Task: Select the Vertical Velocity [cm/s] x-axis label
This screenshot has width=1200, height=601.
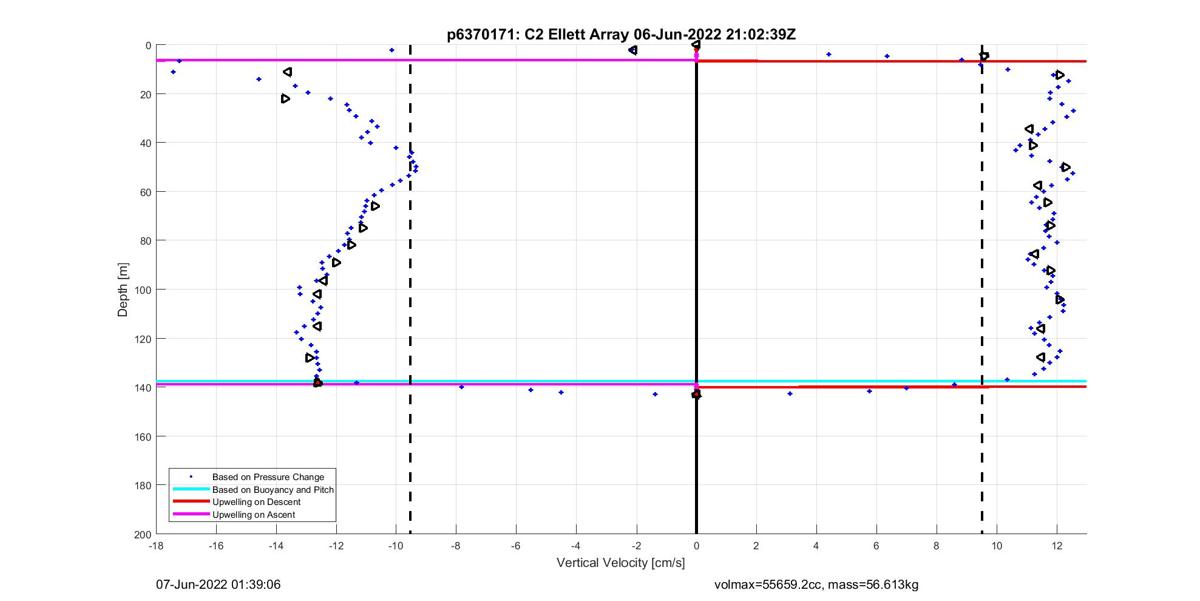Action: (x=621, y=564)
